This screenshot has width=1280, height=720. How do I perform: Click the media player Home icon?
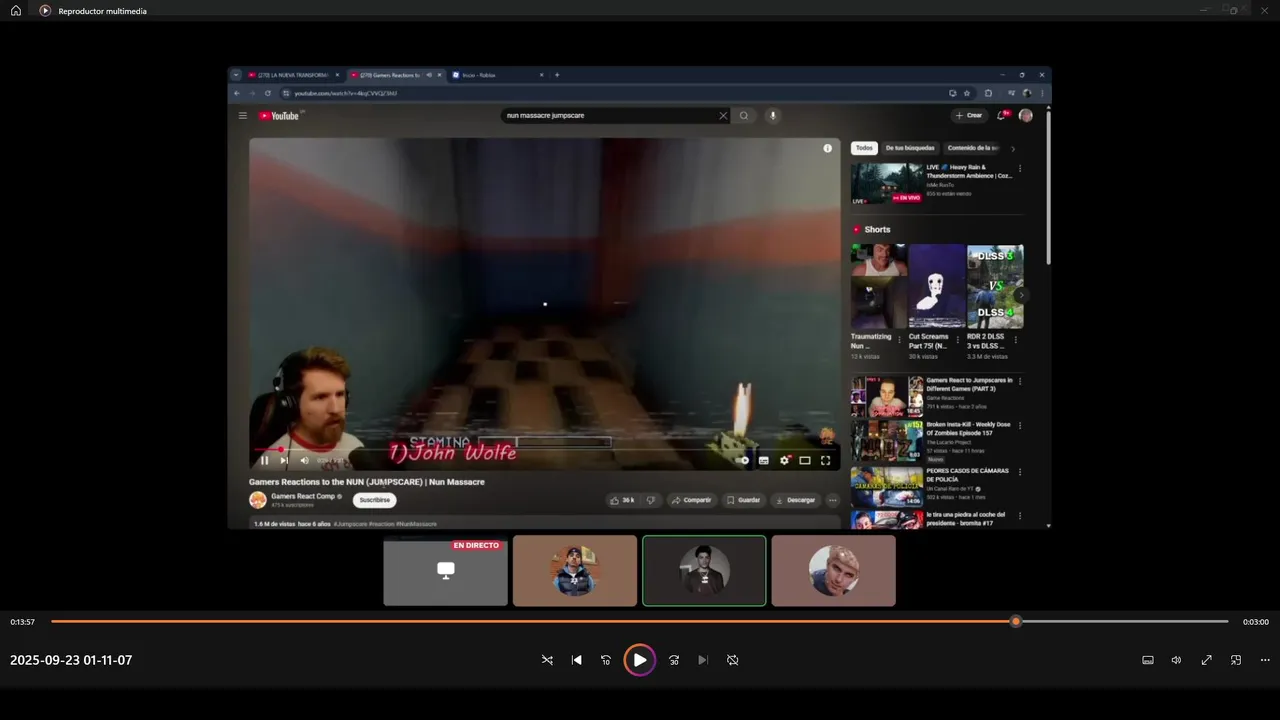pos(16,11)
